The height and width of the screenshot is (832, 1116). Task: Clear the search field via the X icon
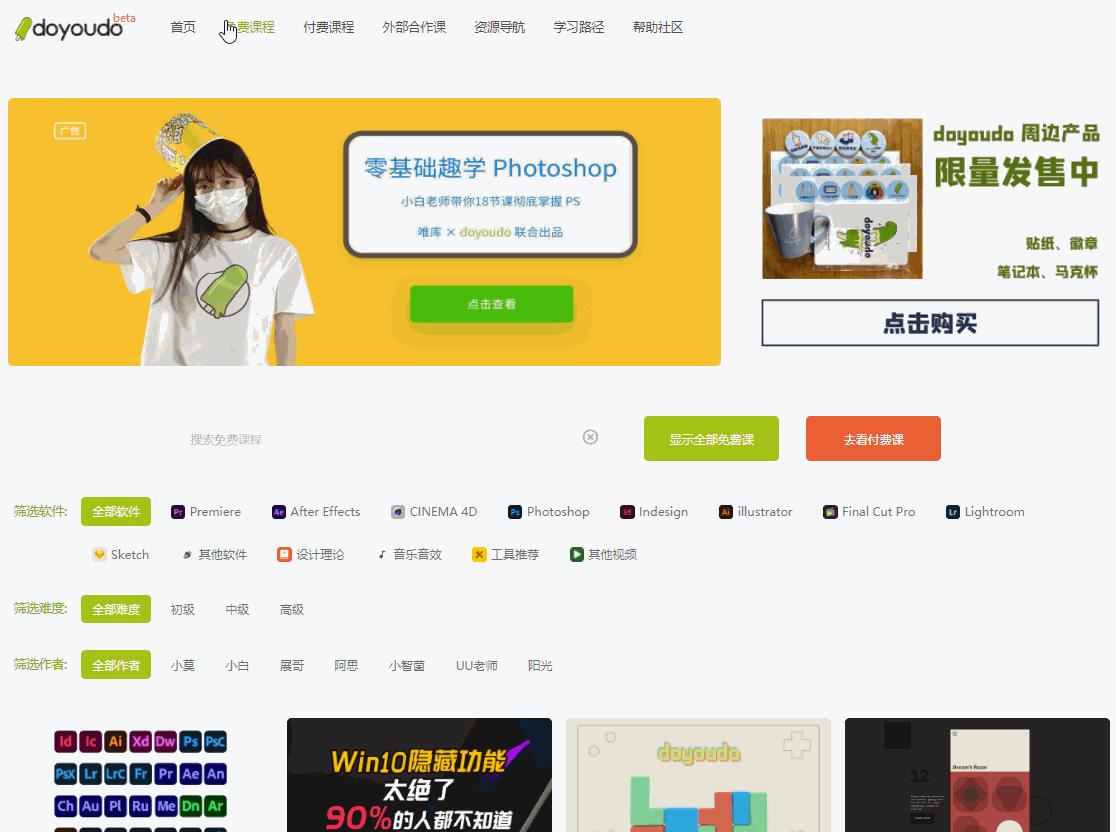click(x=590, y=437)
